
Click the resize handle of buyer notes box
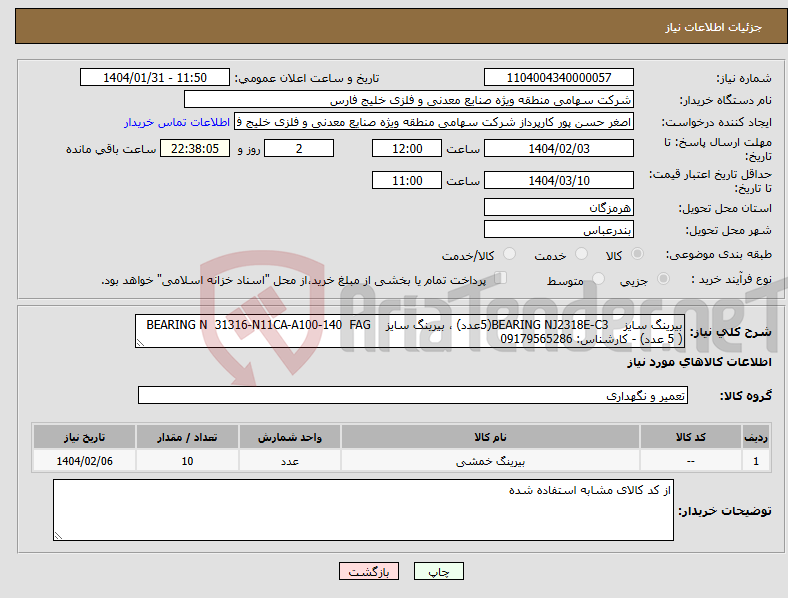coord(58,536)
